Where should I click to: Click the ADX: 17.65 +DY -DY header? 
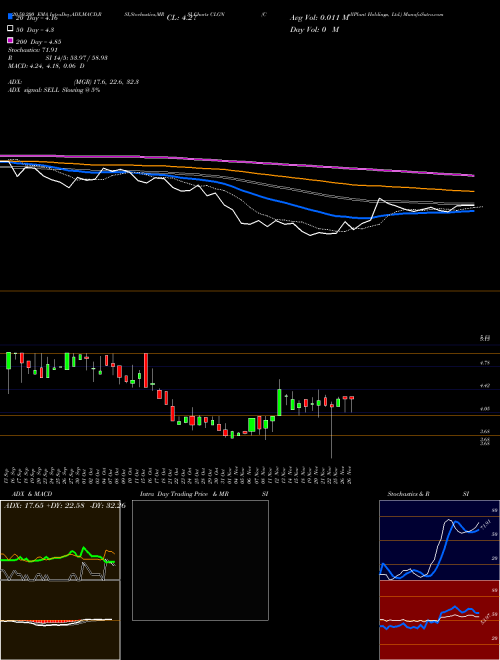64,506
